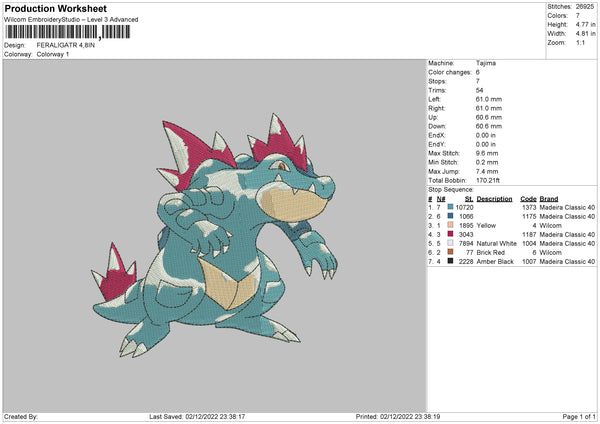The height and width of the screenshot is (424, 600).
Task: Click the Description column header
Action: click(x=494, y=199)
